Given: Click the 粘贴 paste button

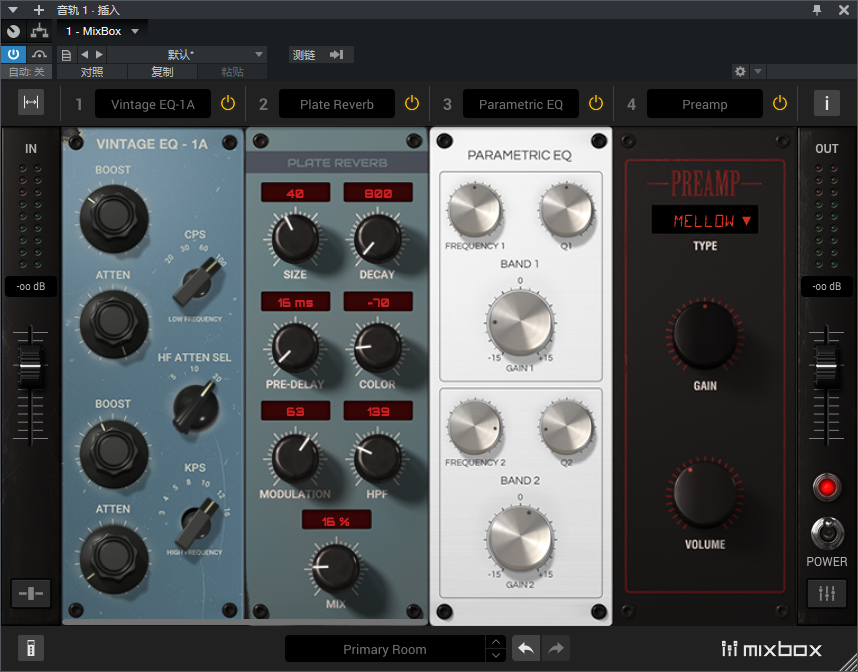Looking at the screenshot, I should point(232,72).
